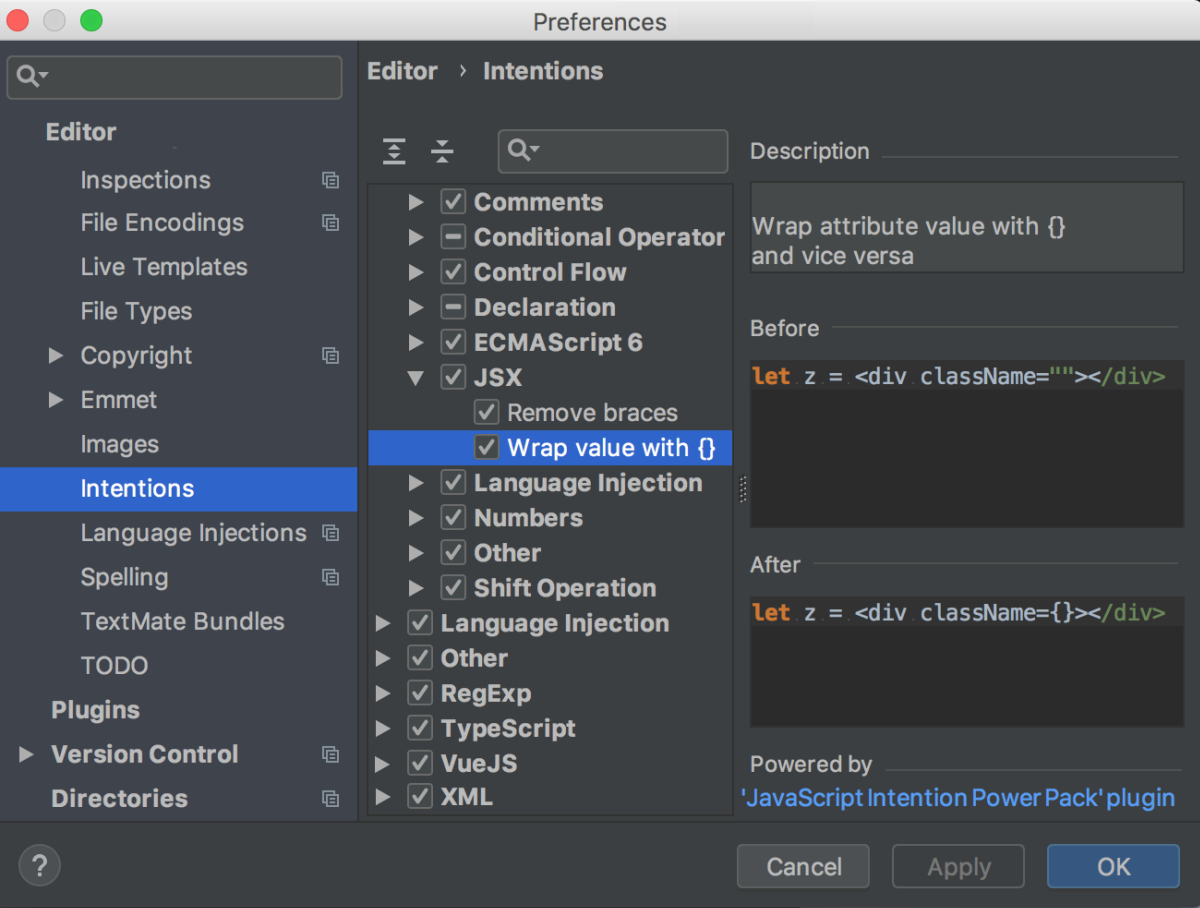
Task: Expand the Version Control section
Action: point(26,754)
